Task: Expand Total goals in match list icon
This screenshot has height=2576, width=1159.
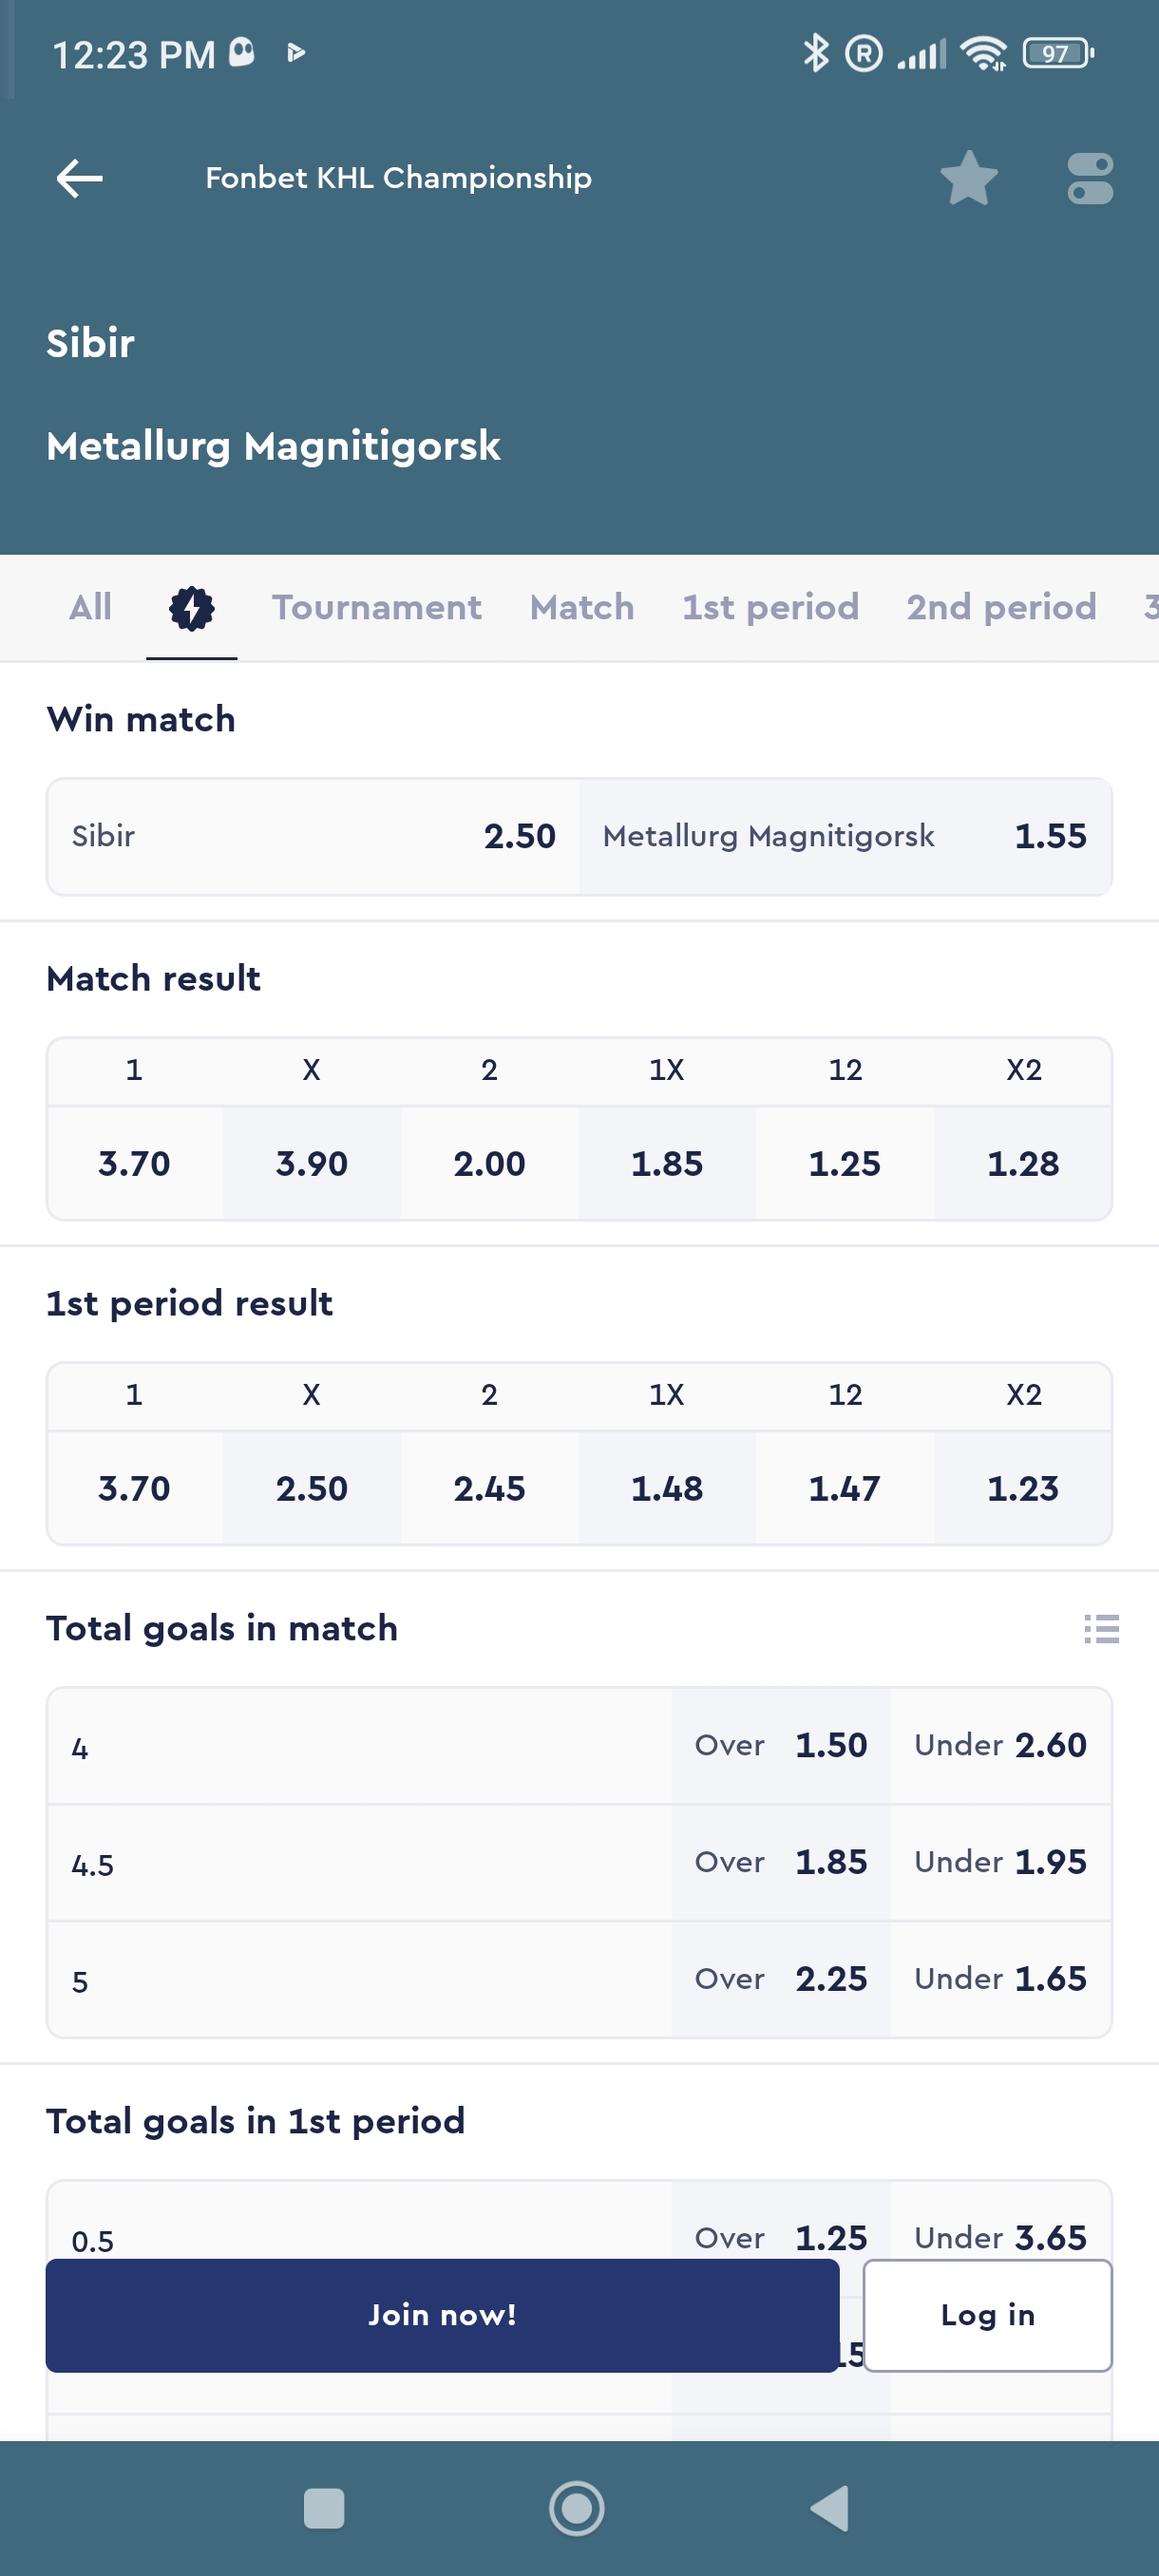Action: (x=1101, y=1629)
